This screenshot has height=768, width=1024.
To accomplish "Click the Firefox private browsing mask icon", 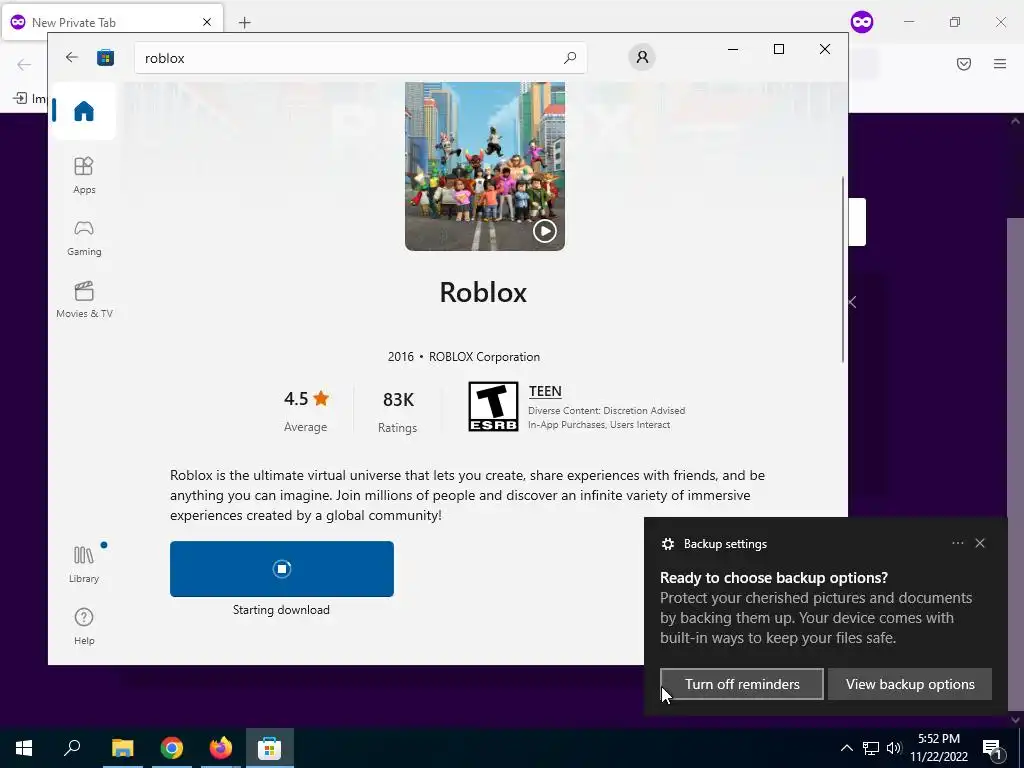I will 862,22.
